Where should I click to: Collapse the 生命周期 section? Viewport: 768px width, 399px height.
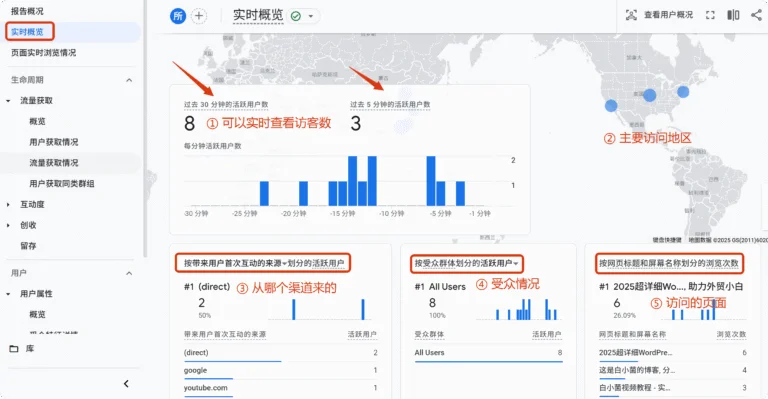129,80
